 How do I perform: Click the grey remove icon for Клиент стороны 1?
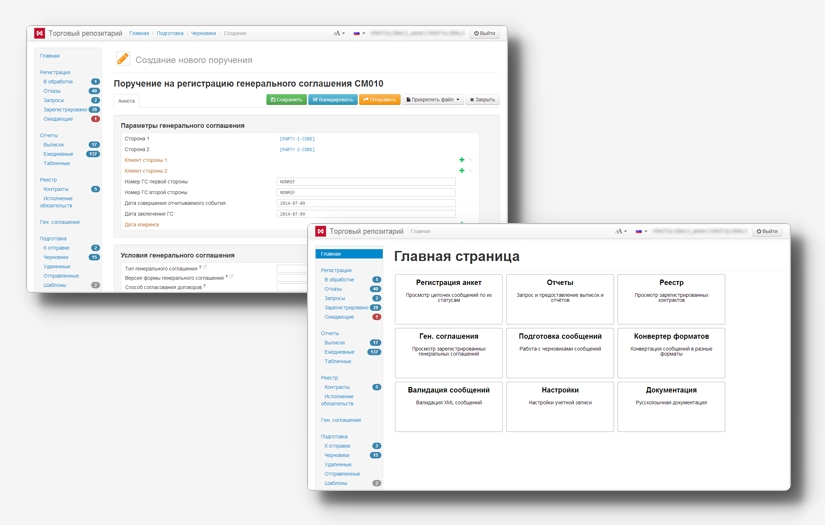point(470,160)
